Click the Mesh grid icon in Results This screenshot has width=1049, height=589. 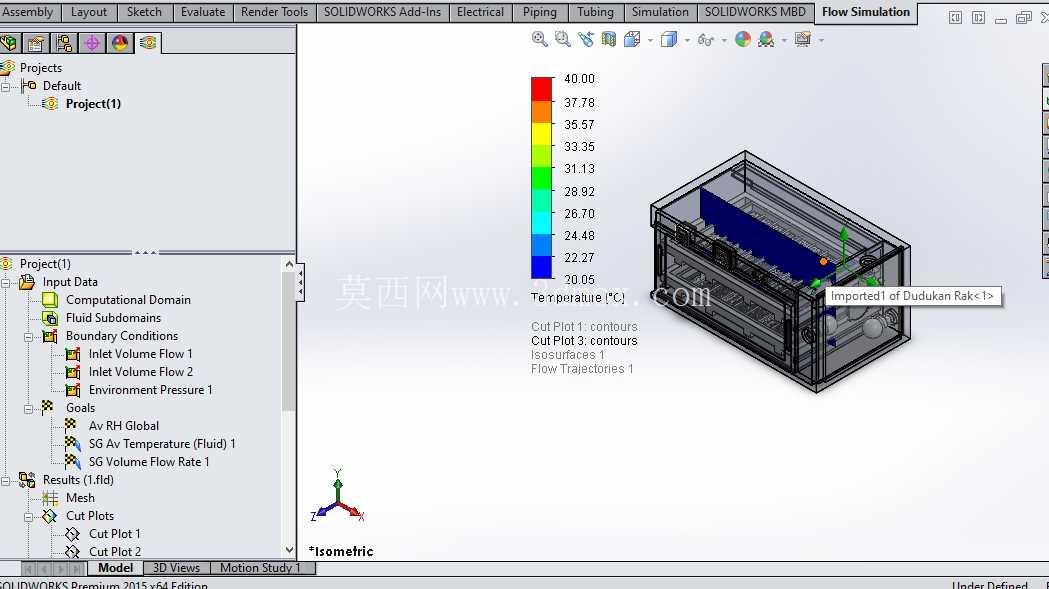pyautogui.click(x=50, y=498)
